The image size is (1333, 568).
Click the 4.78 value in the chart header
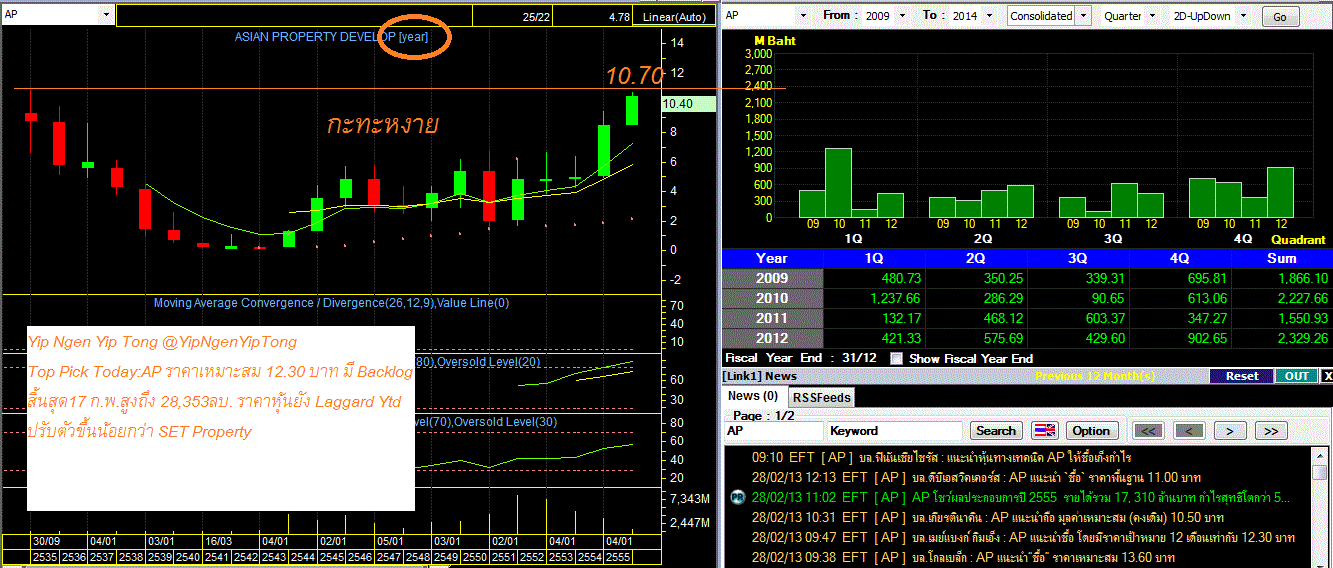click(x=619, y=17)
